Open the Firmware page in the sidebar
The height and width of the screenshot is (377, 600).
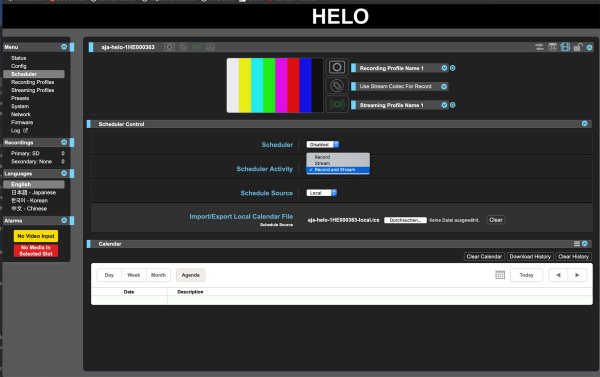click(x=22, y=122)
